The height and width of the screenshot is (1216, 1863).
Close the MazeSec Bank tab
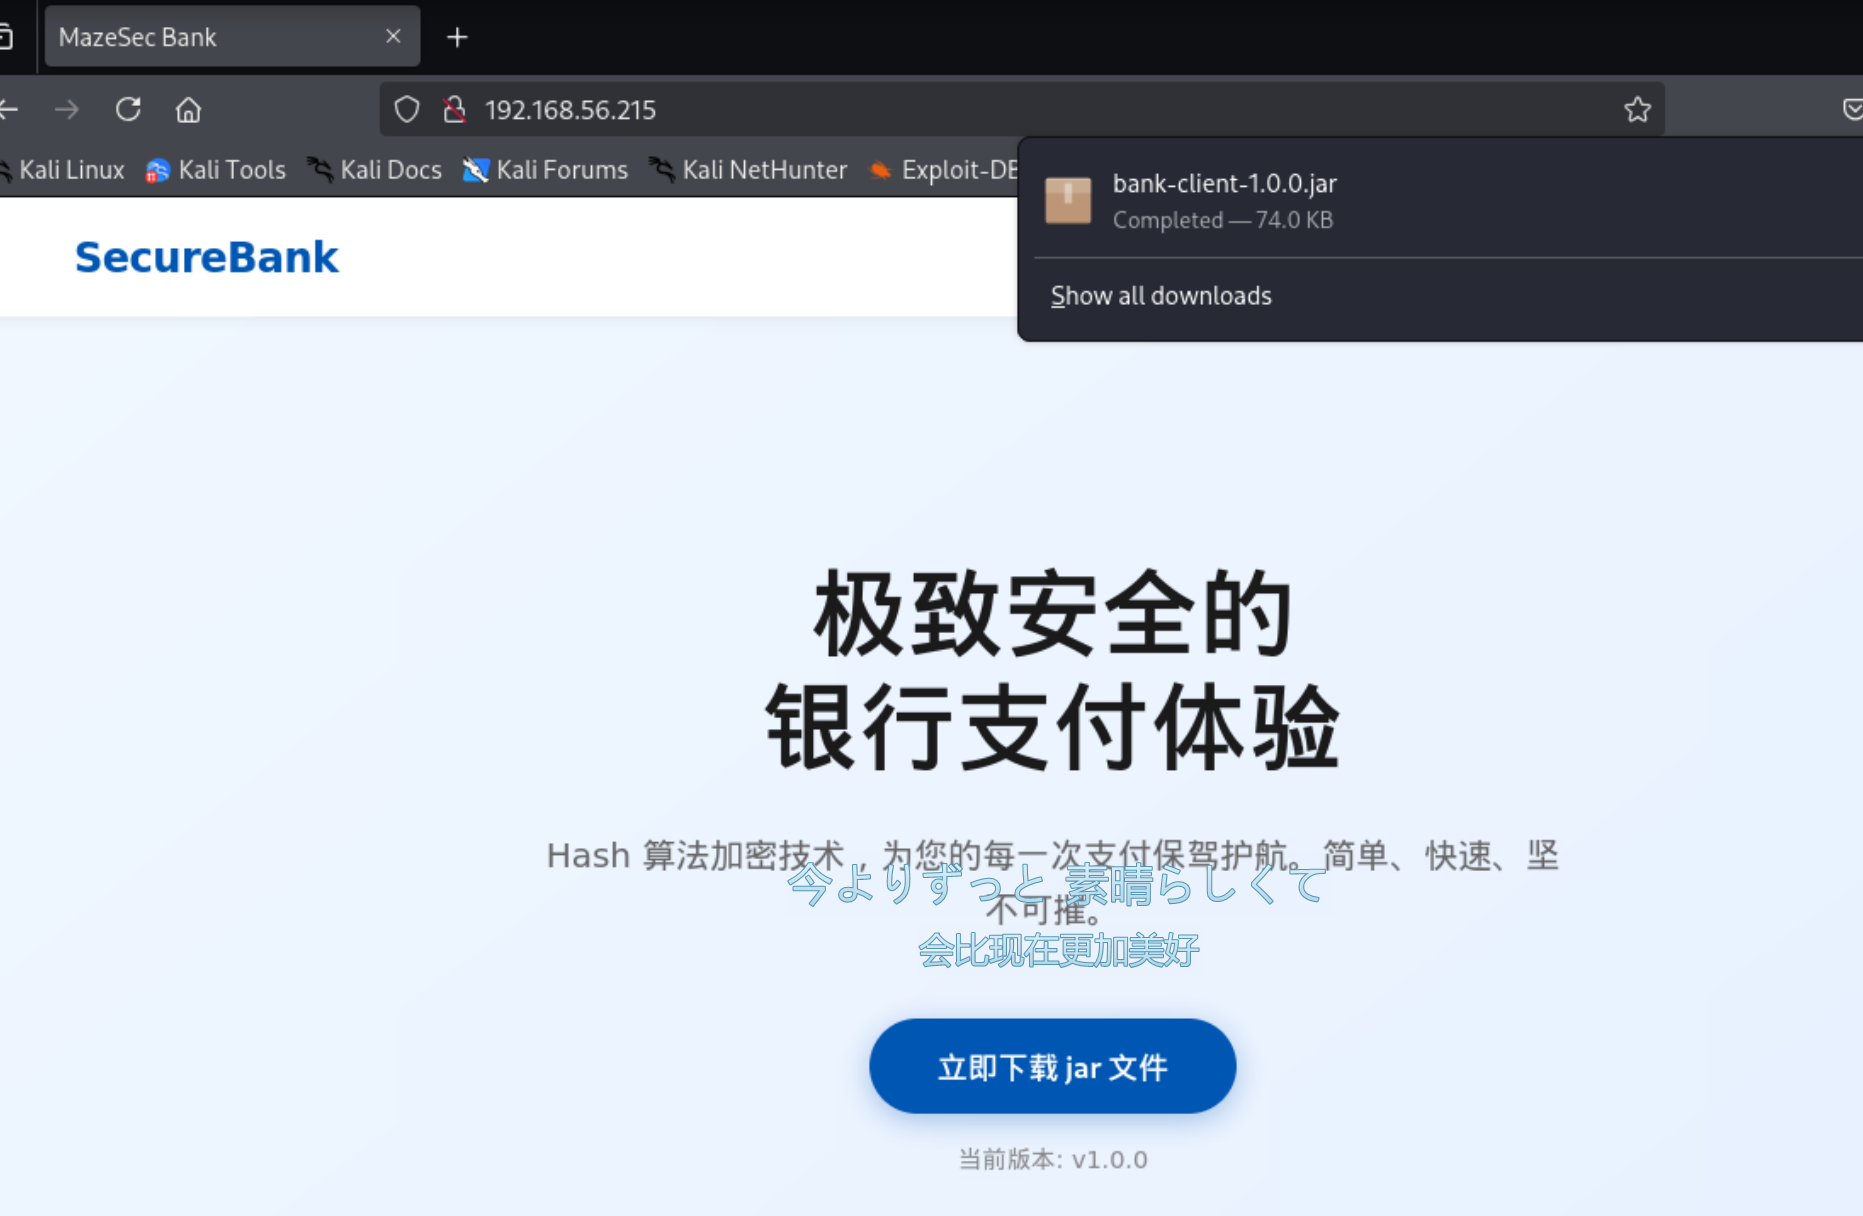(393, 37)
